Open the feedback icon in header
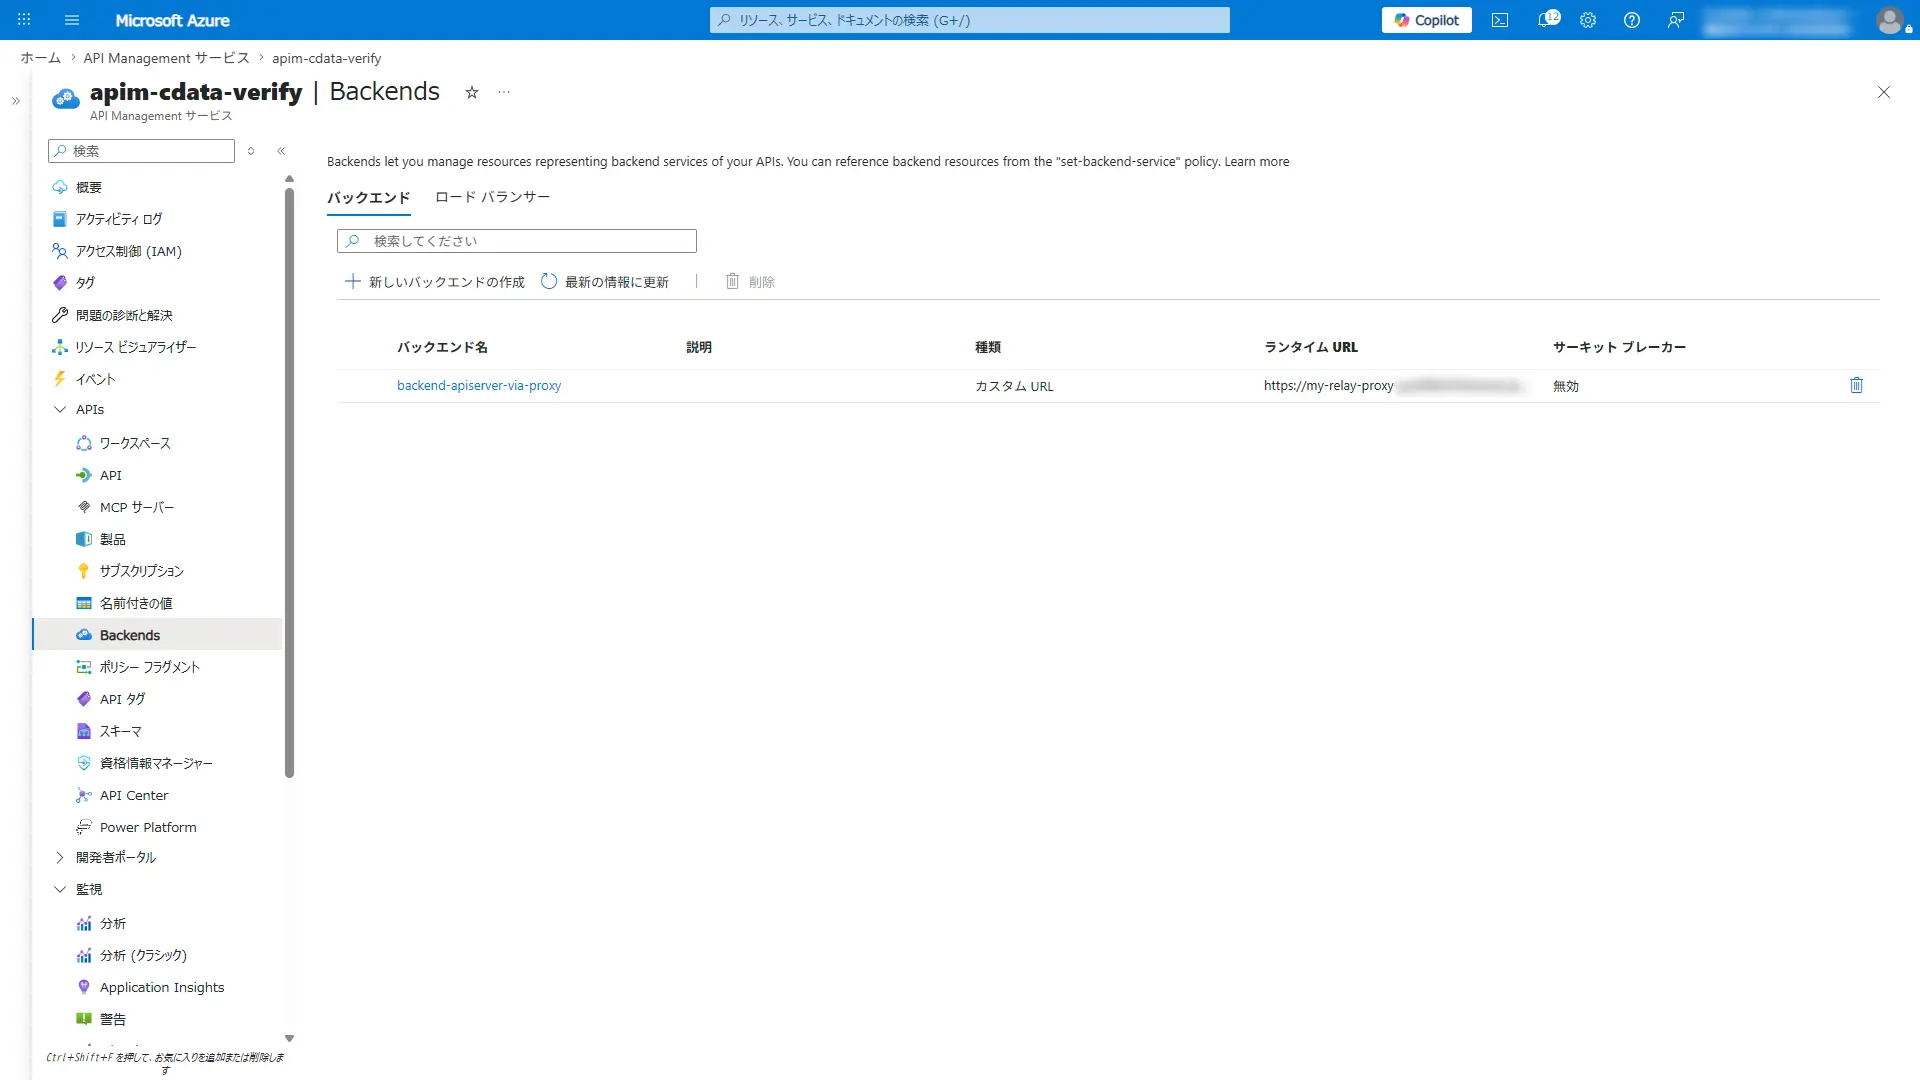The width and height of the screenshot is (1920, 1080). 1676,20
